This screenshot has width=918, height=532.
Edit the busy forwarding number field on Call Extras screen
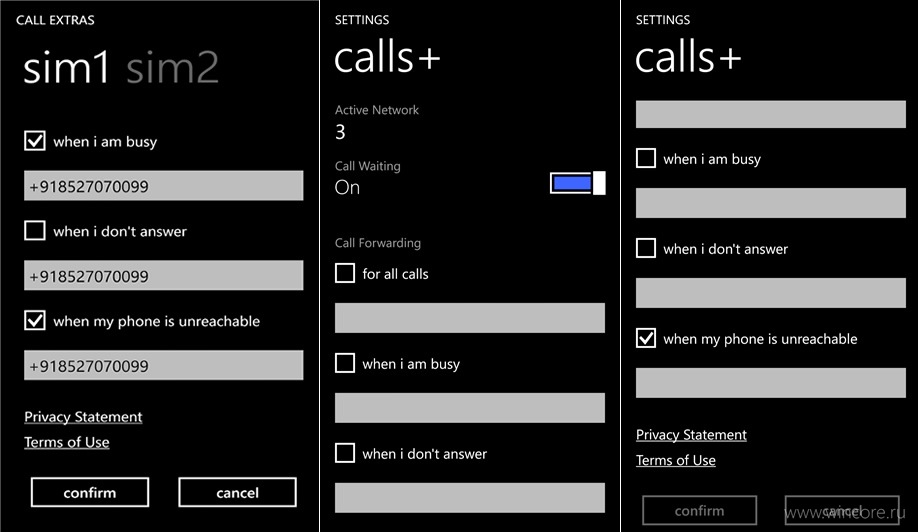pyautogui.click(x=163, y=186)
